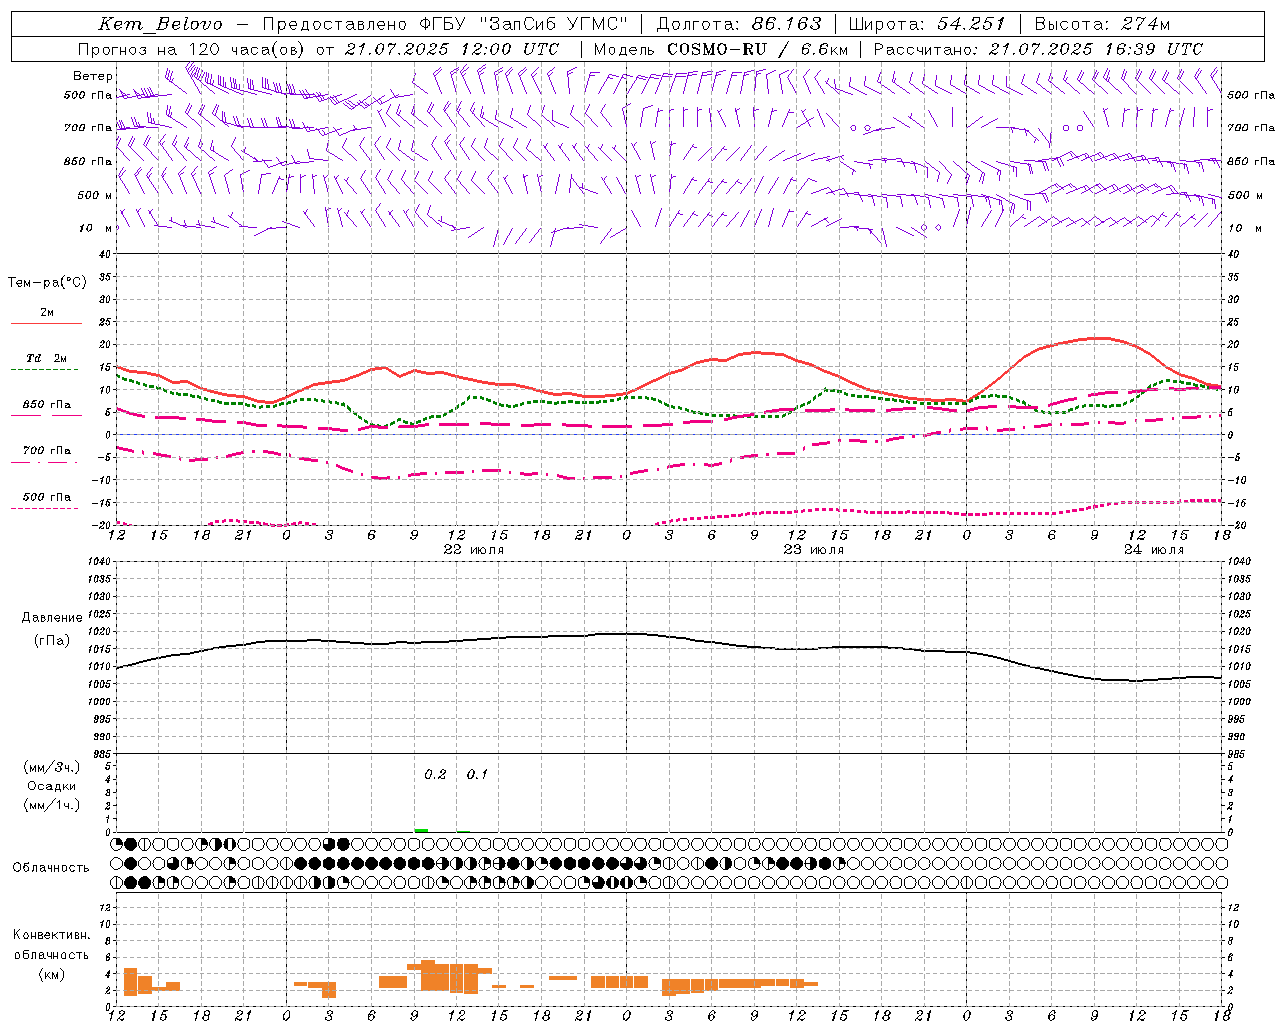Click the (км) convective cloud unit label
This screenshot has width=1280, height=1024.
pos(51,974)
